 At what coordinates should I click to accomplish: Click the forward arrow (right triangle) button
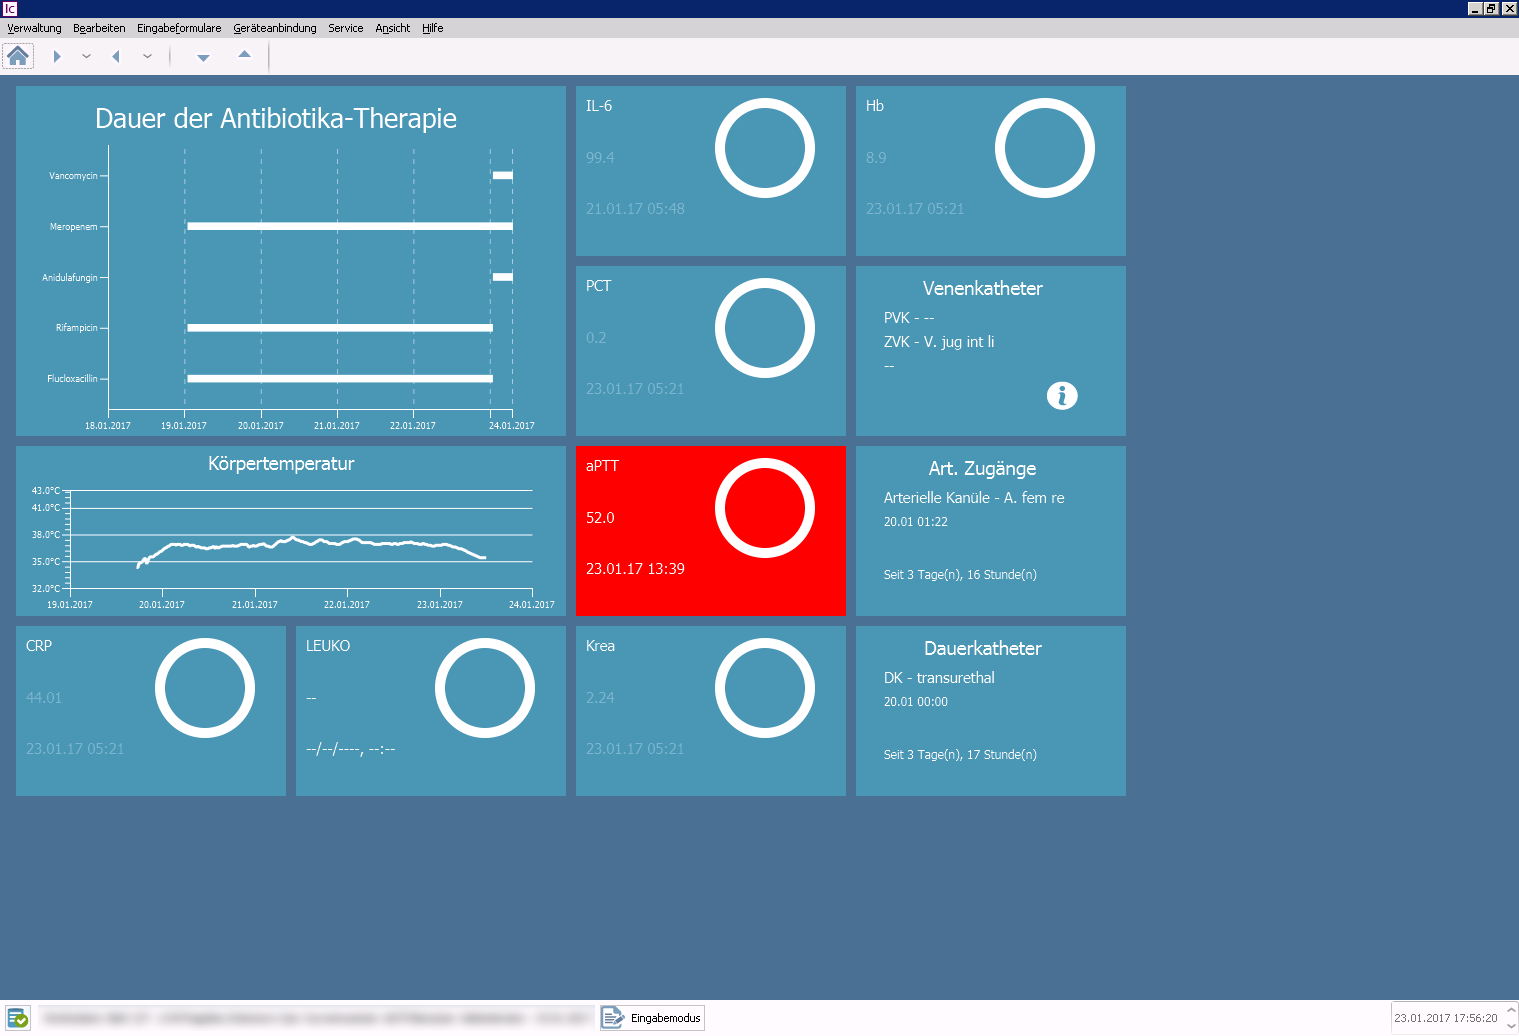[57, 57]
